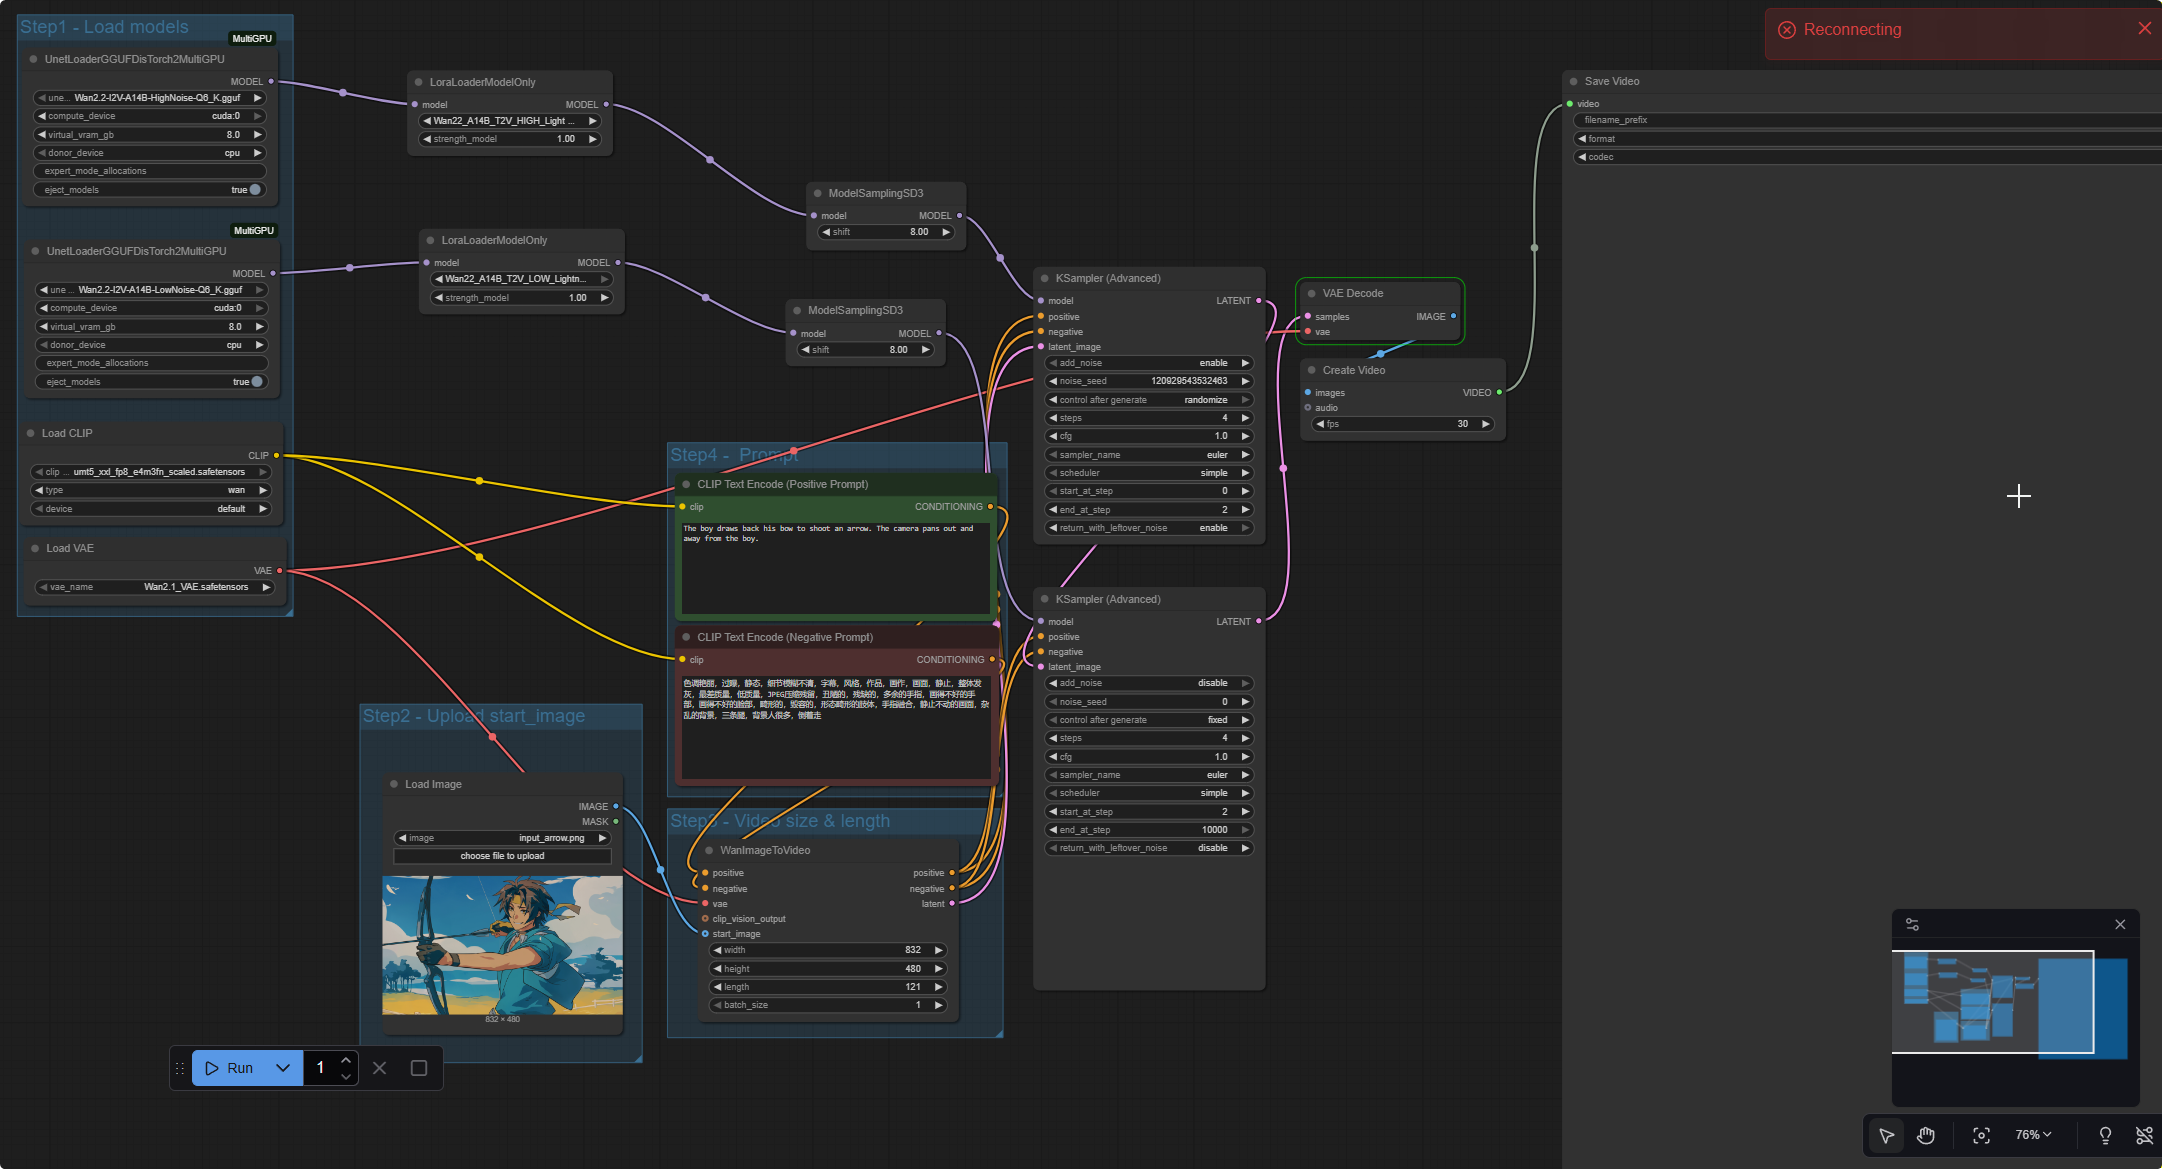Viewport: 2162px width, 1169px height.
Task: Open minimap settings sliders icon
Action: coord(1912,924)
